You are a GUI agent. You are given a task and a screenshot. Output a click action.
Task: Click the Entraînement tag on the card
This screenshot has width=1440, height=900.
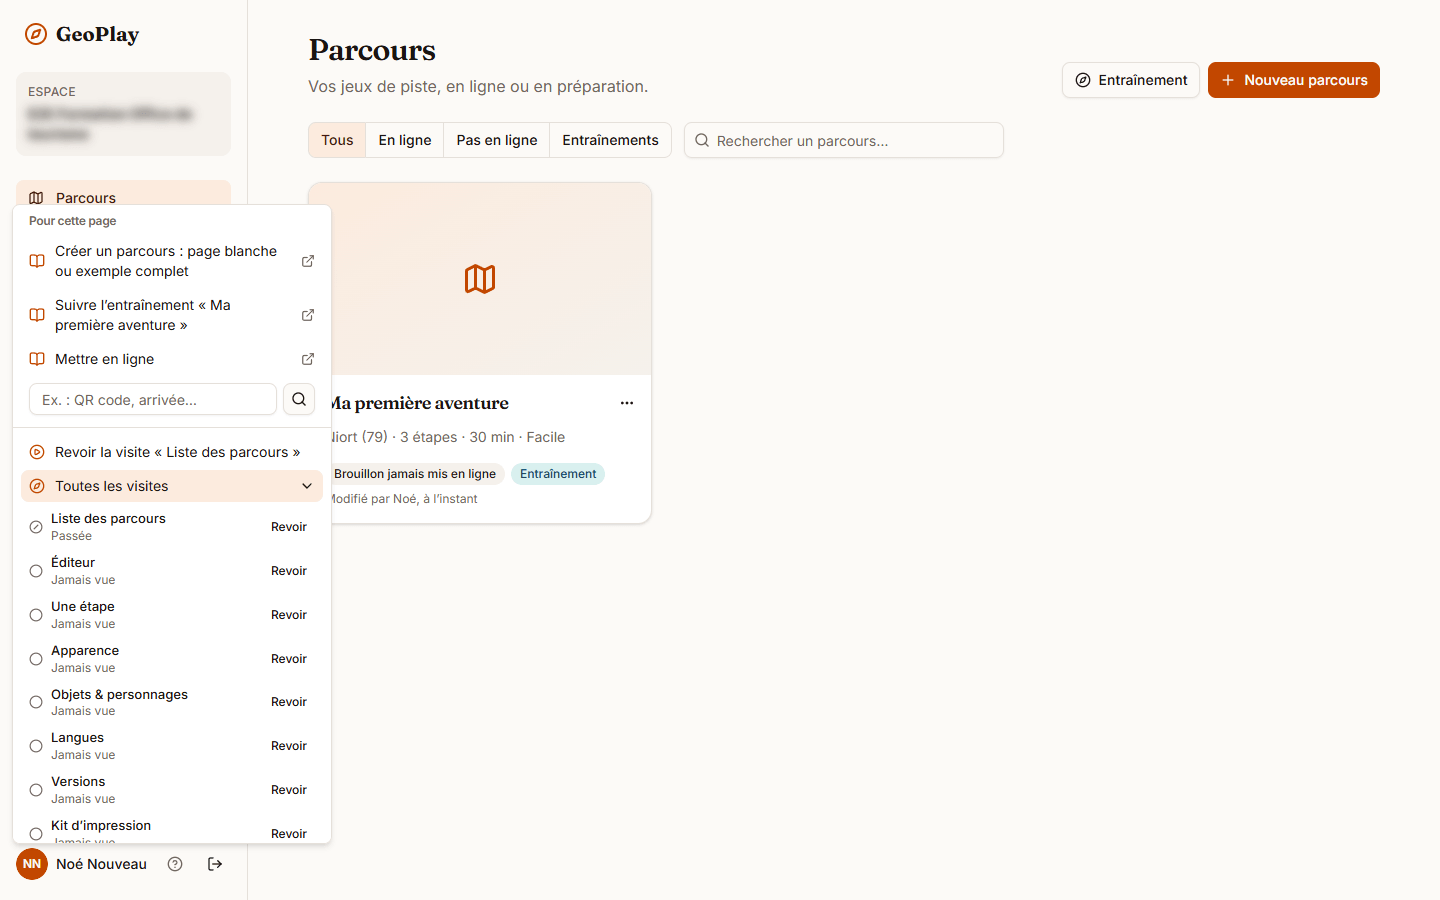tap(558, 474)
